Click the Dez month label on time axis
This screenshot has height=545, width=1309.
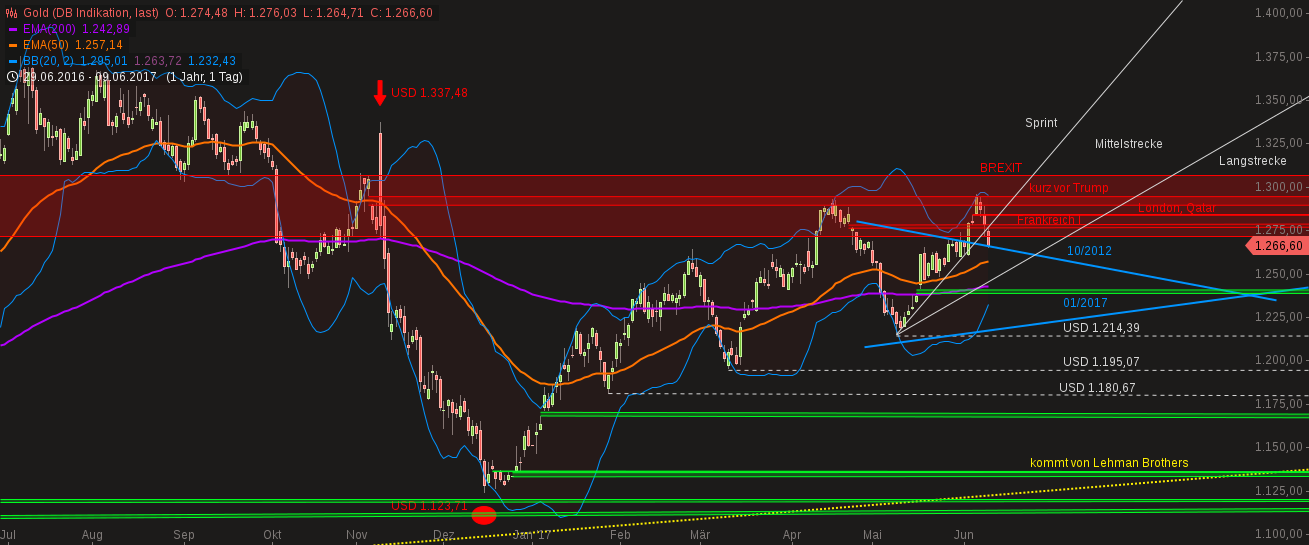pos(444,535)
